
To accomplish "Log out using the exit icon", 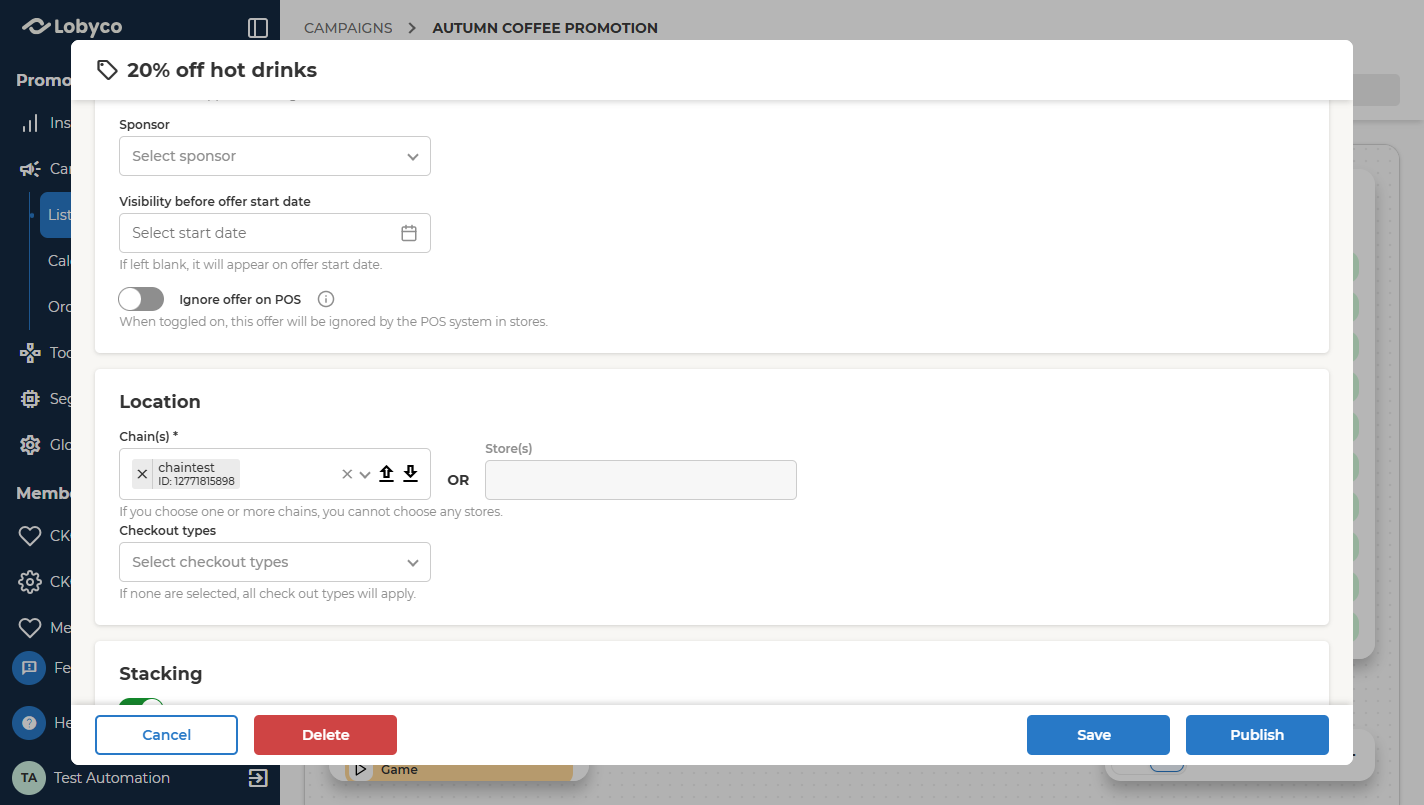I will tap(258, 777).
